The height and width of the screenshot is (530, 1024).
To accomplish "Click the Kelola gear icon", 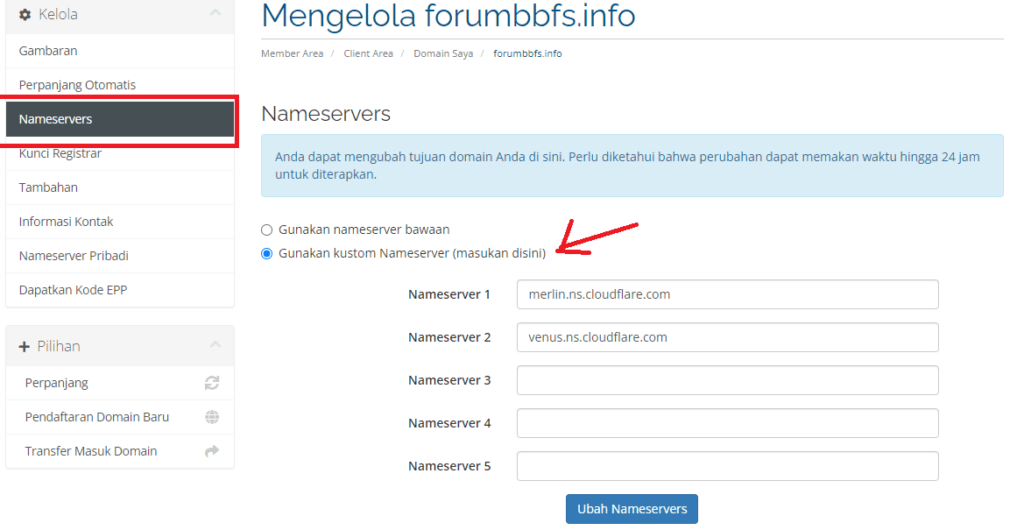I will pos(25,14).
